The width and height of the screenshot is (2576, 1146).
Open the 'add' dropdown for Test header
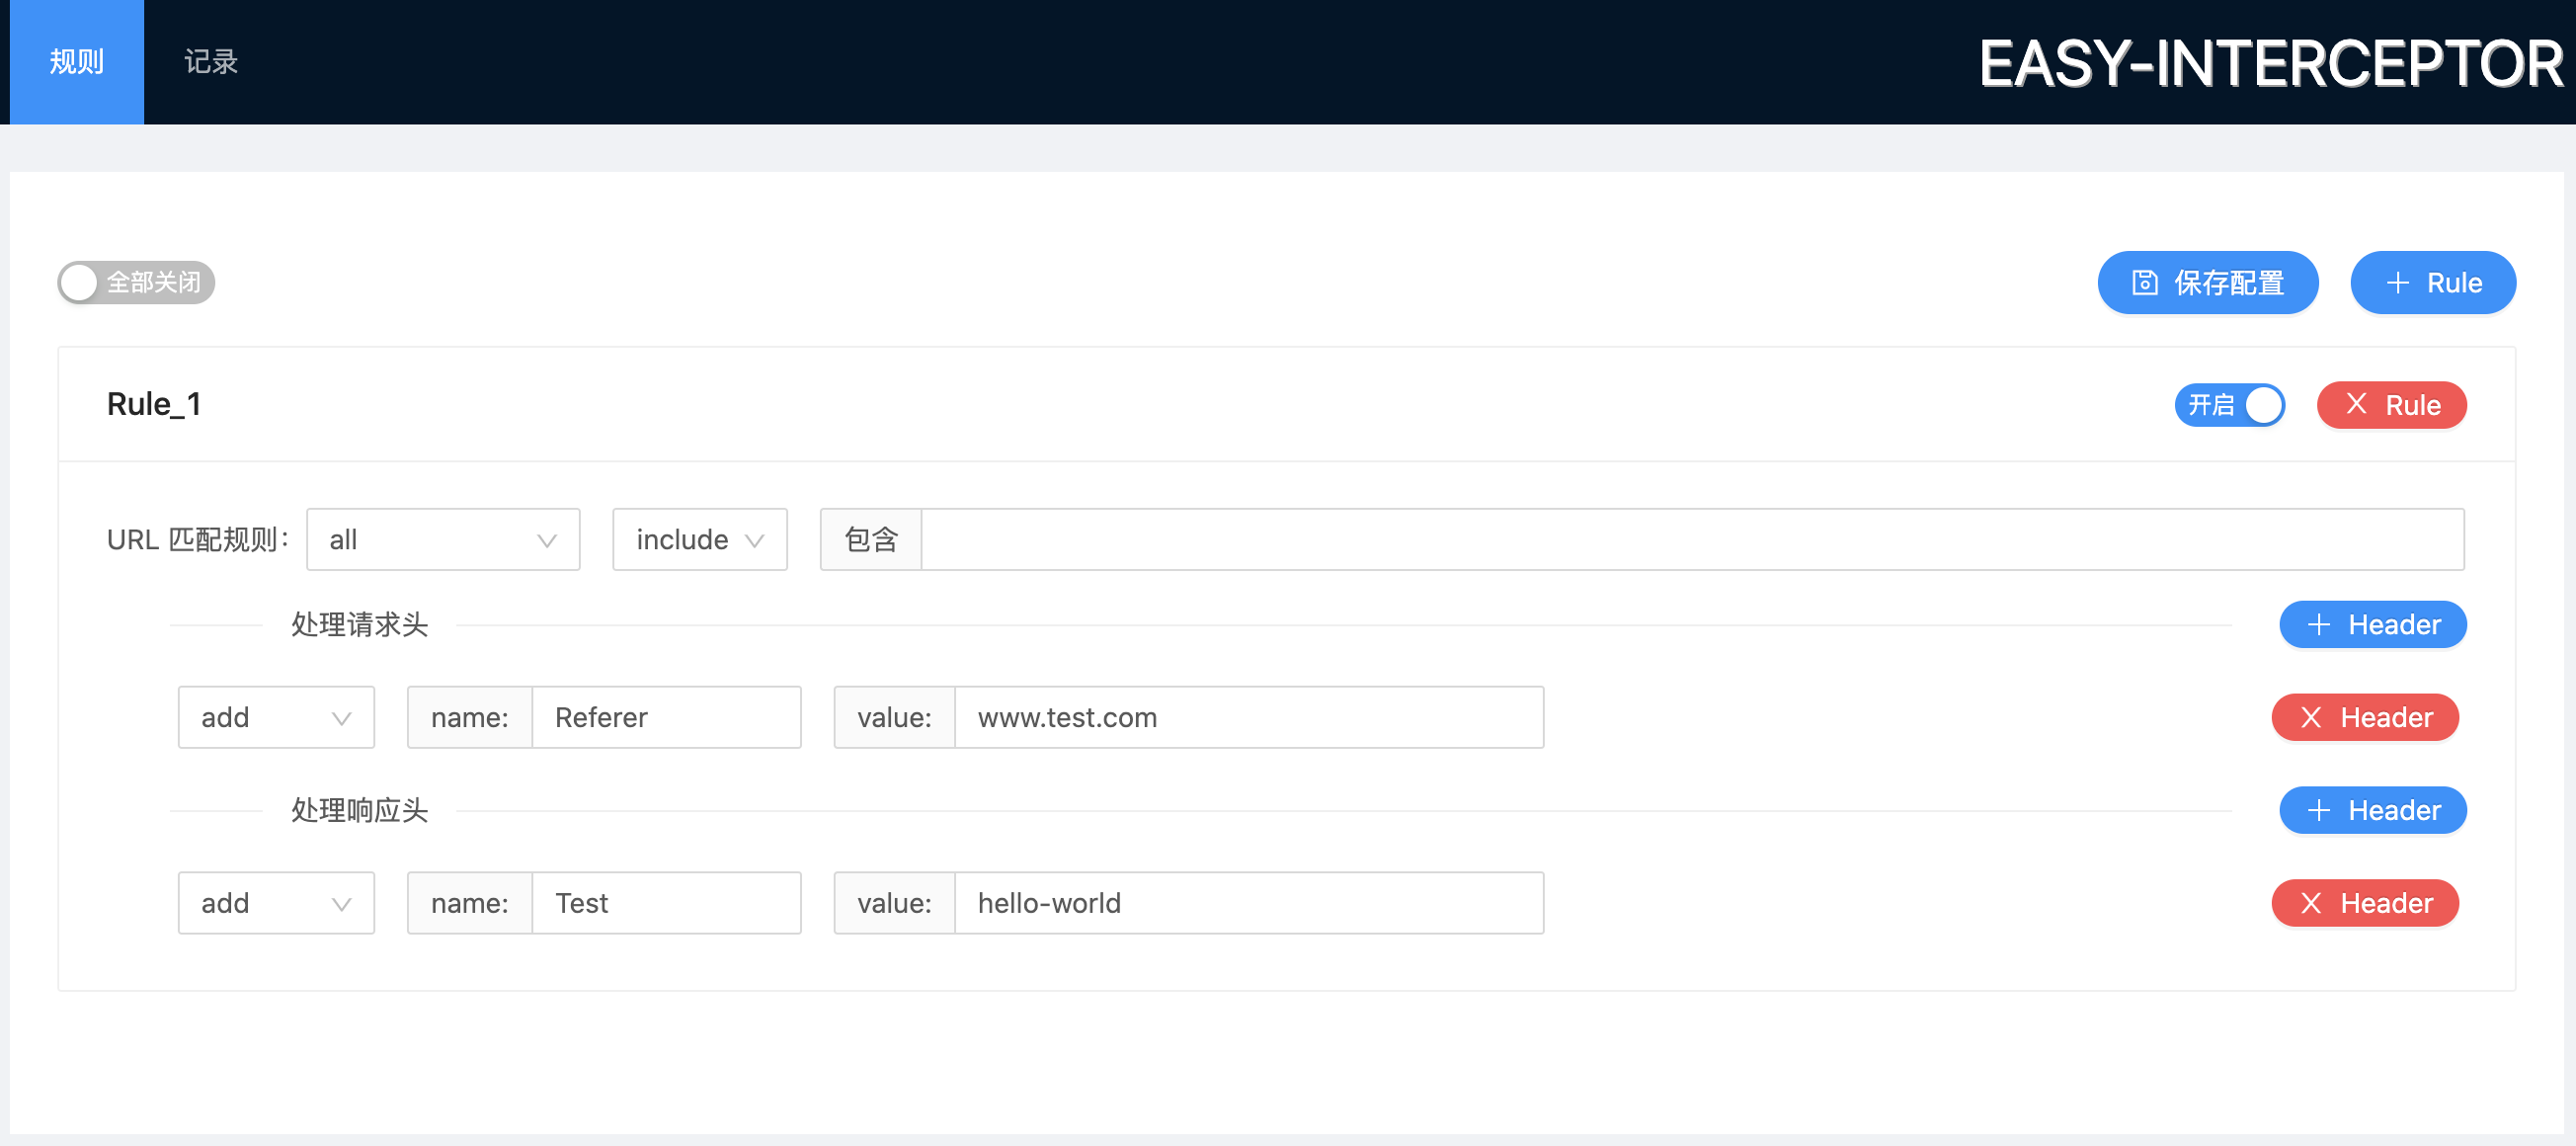(275, 903)
